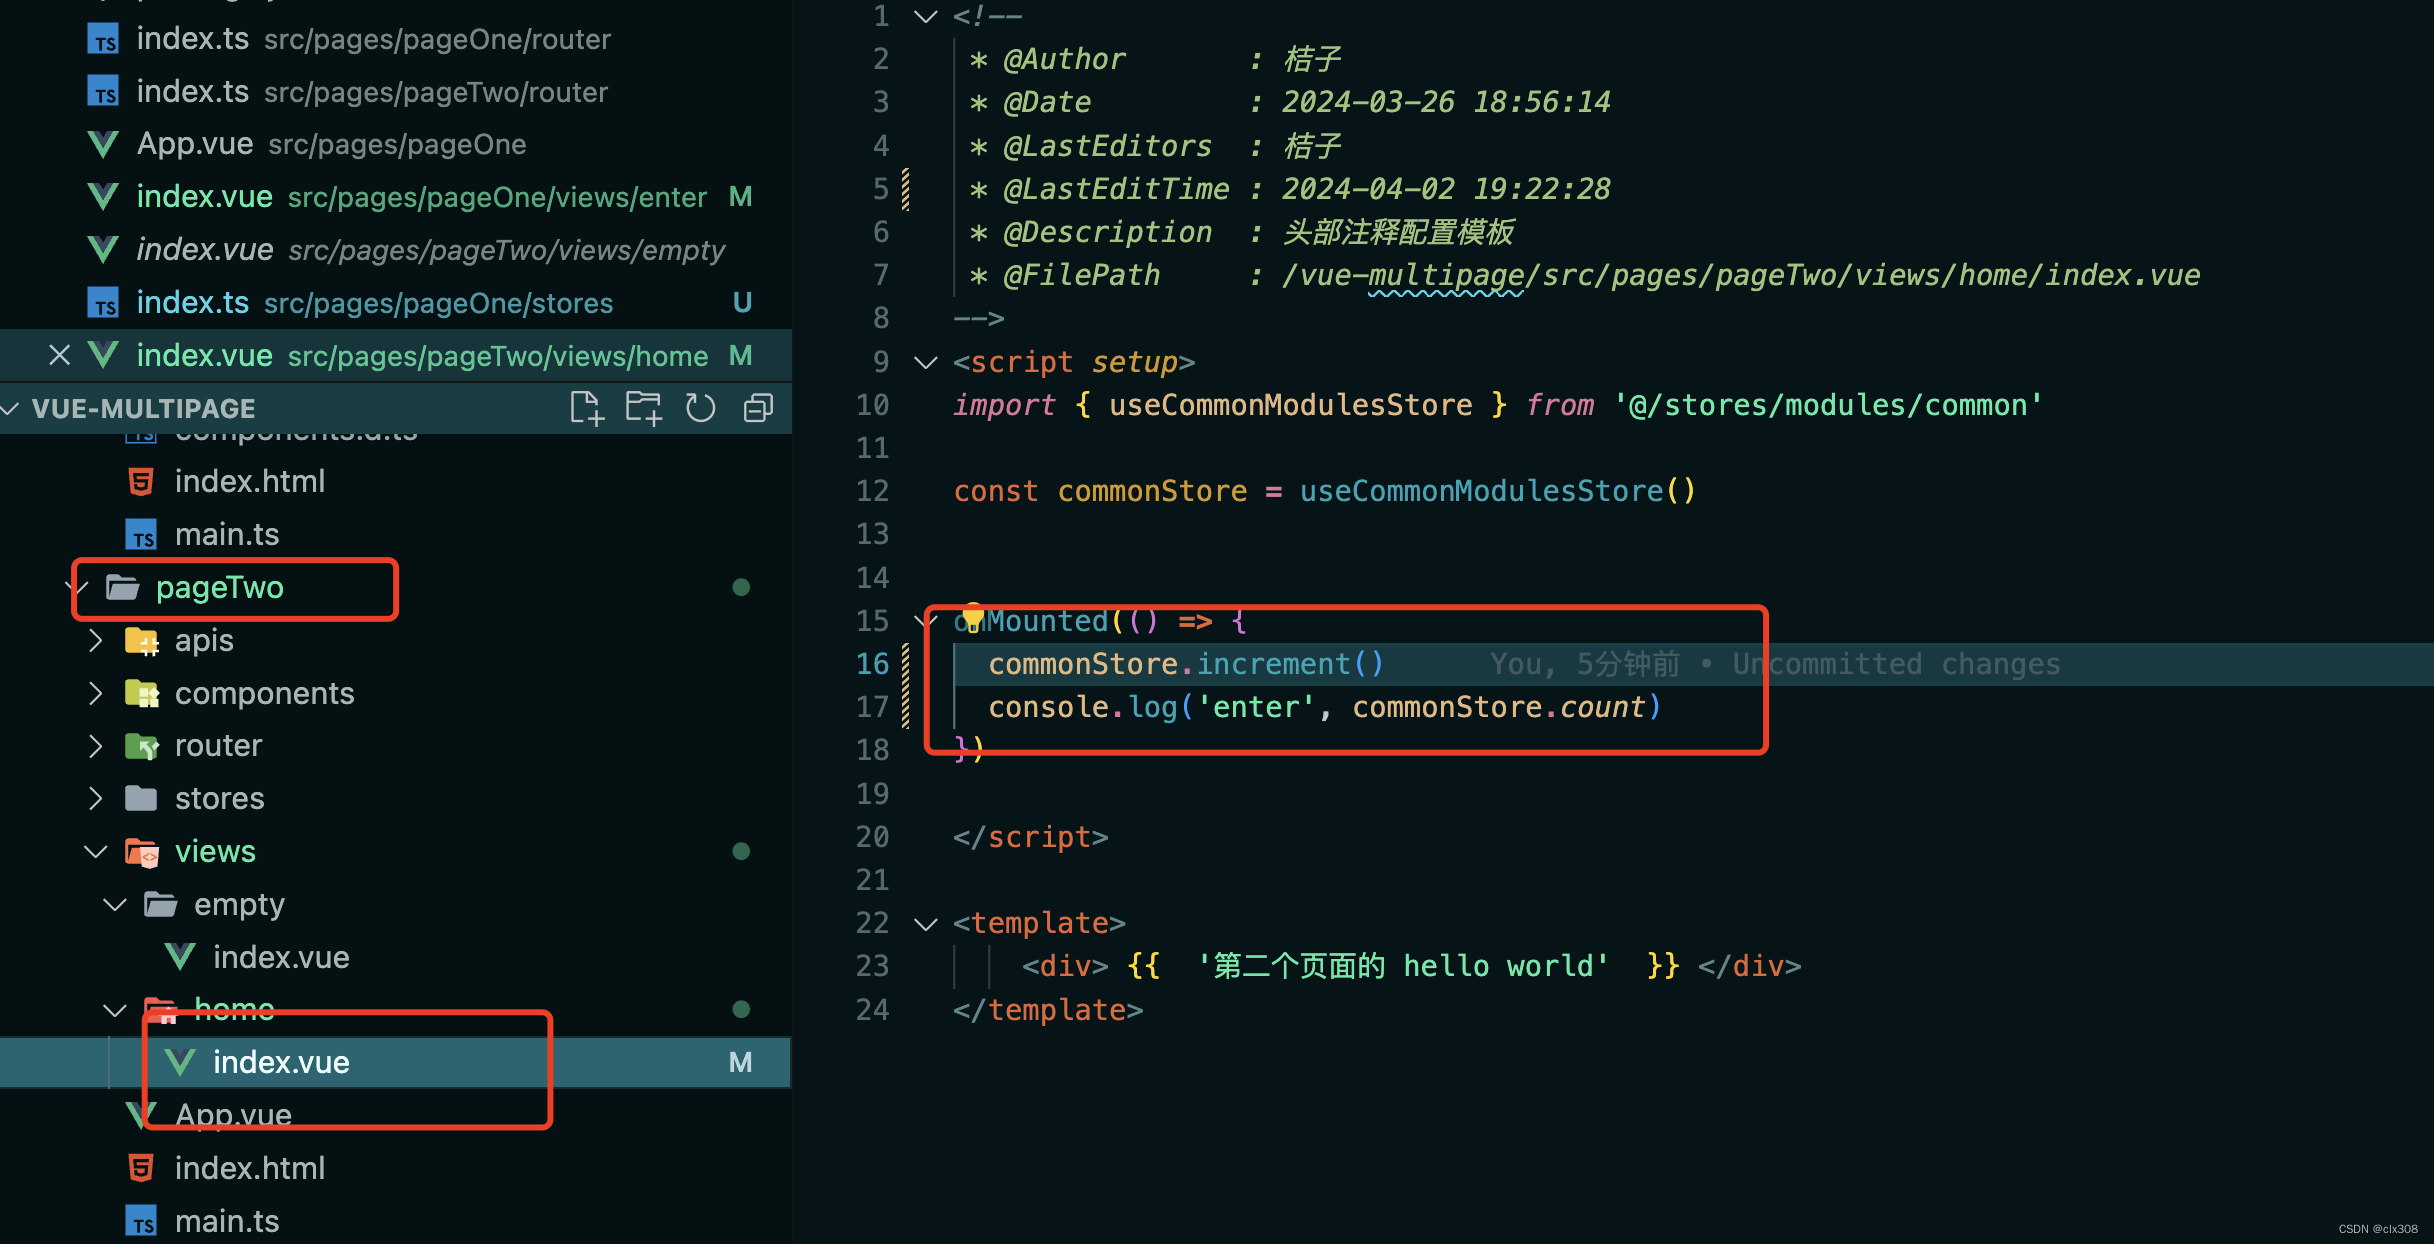Click line number 16 in the gutter

[x=872, y=664]
